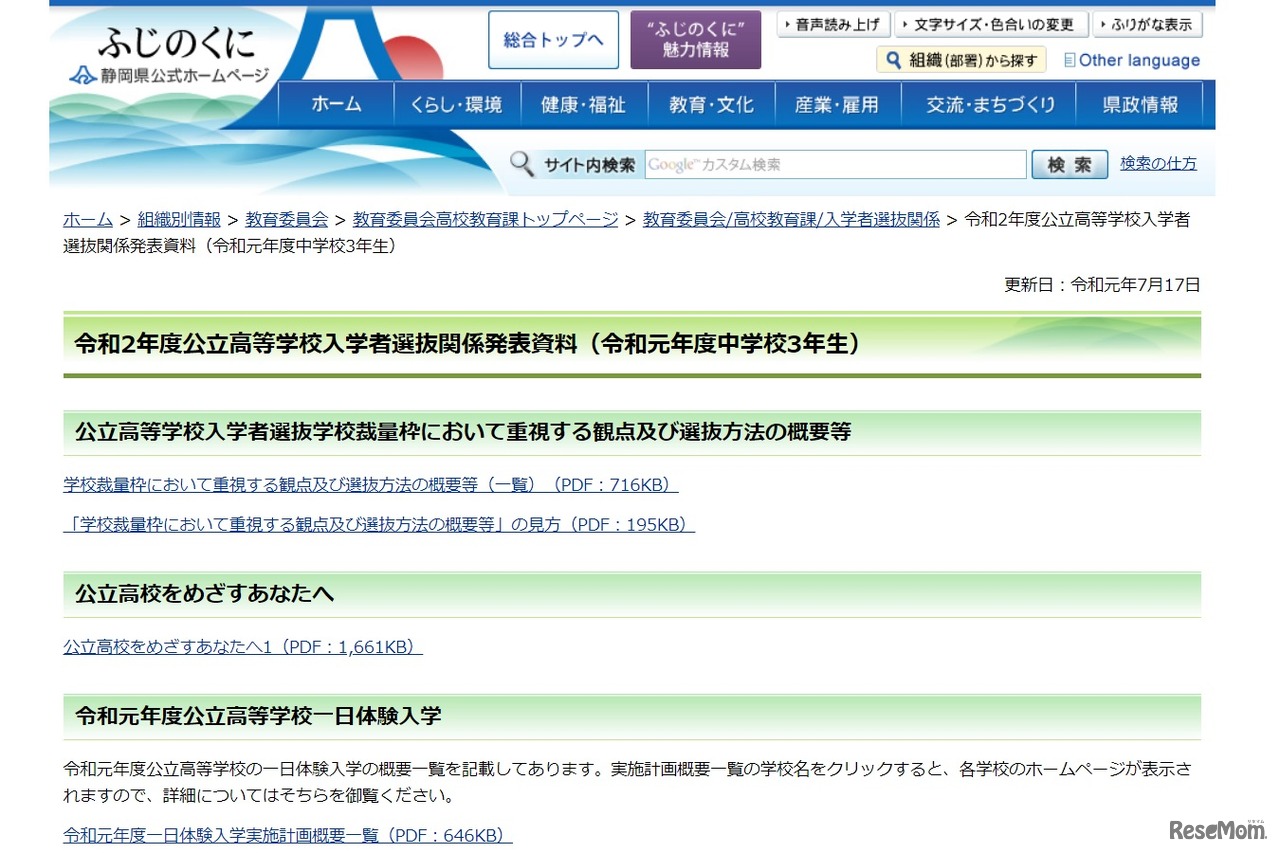Expand 検索の仕方 search help
The image size is (1280, 853).
point(1158,163)
